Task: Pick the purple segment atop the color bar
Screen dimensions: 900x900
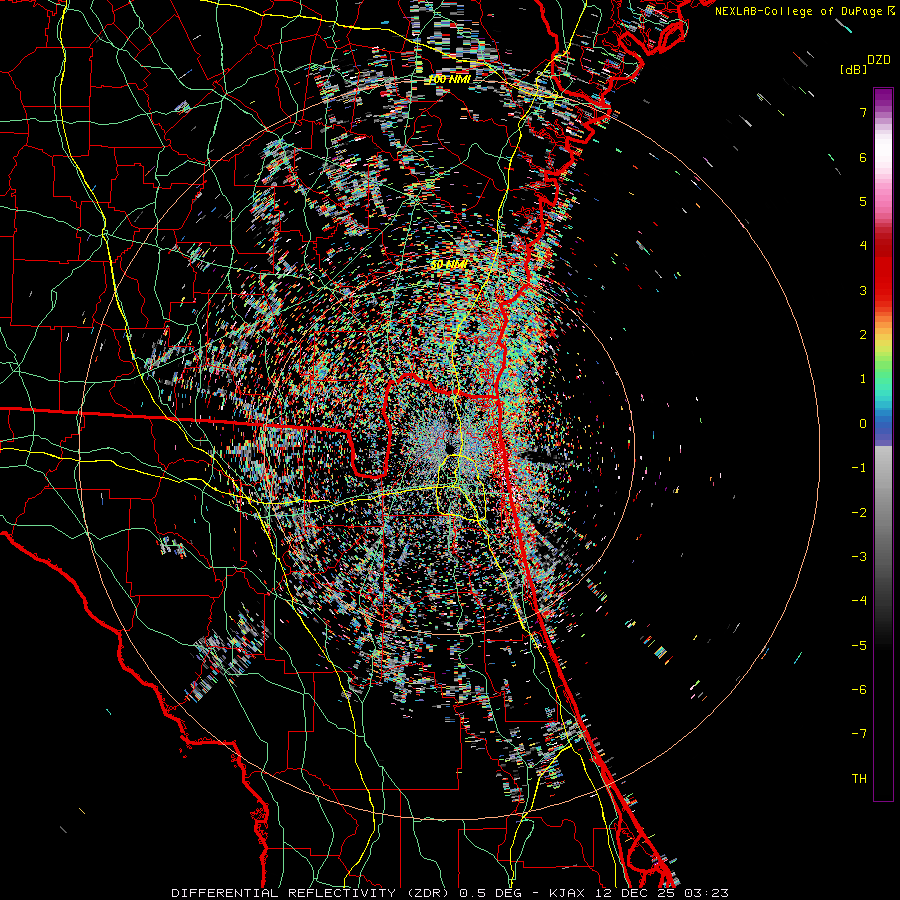Action: click(883, 96)
